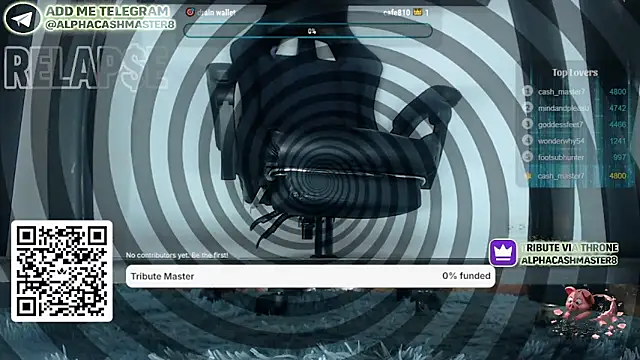Click the Top lovers heading
640x360 pixels.
tap(575, 73)
